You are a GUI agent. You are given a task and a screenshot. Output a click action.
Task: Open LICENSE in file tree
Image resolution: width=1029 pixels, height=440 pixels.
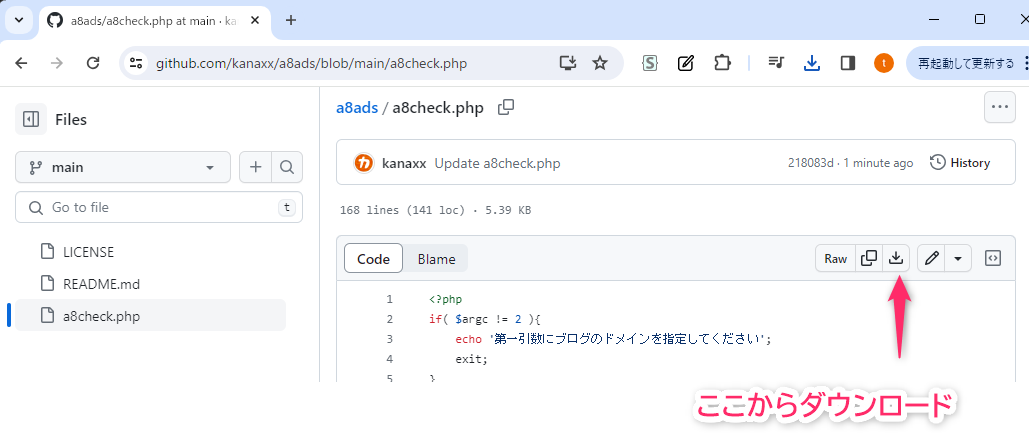(x=88, y=252)
